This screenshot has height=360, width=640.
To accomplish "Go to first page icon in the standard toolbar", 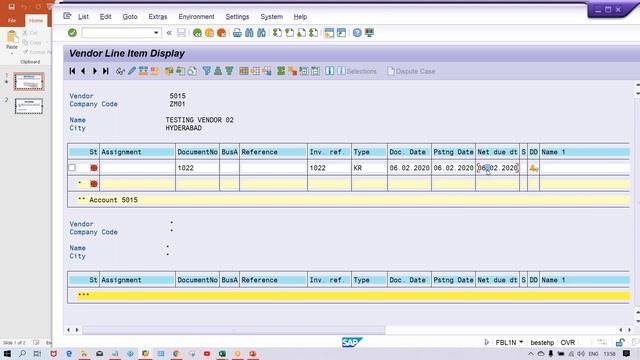I will tap(278, 33).
